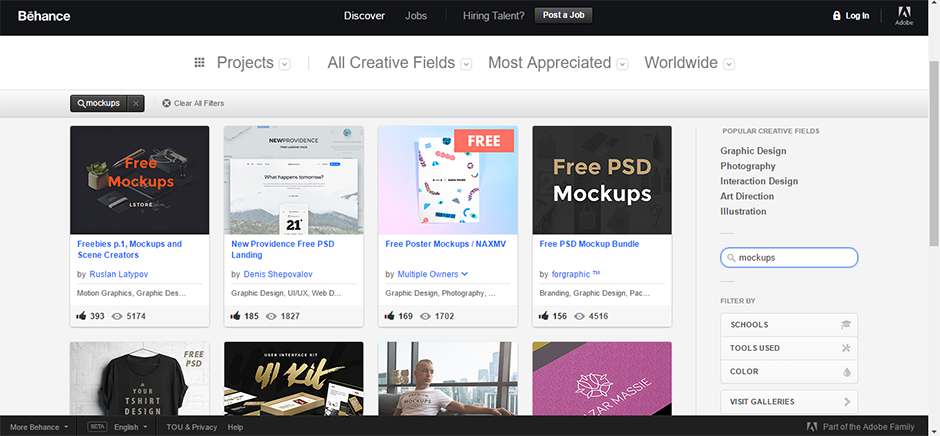
Task: Click the FREE poster mockup thumbnail
Action: [448, 180]
